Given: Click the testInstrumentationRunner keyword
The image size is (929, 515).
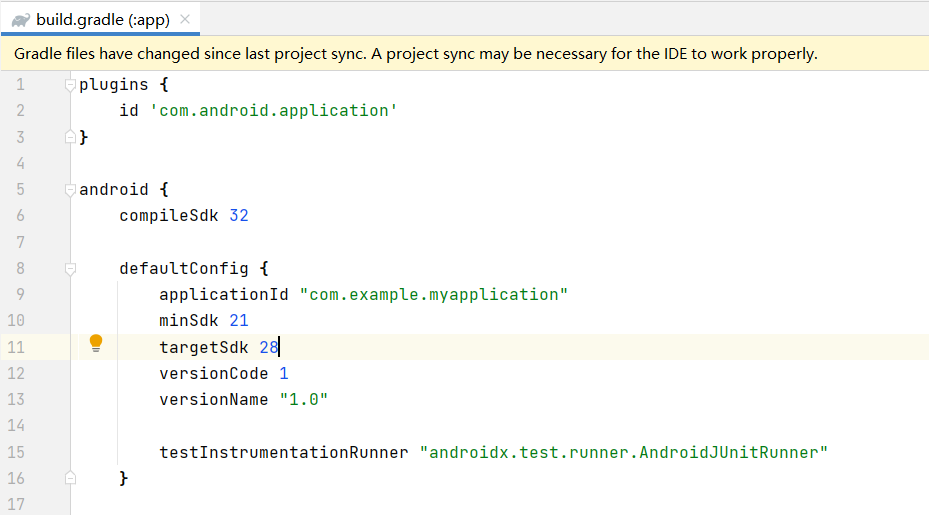Looking at the screenshot, I should pos(284,453).
